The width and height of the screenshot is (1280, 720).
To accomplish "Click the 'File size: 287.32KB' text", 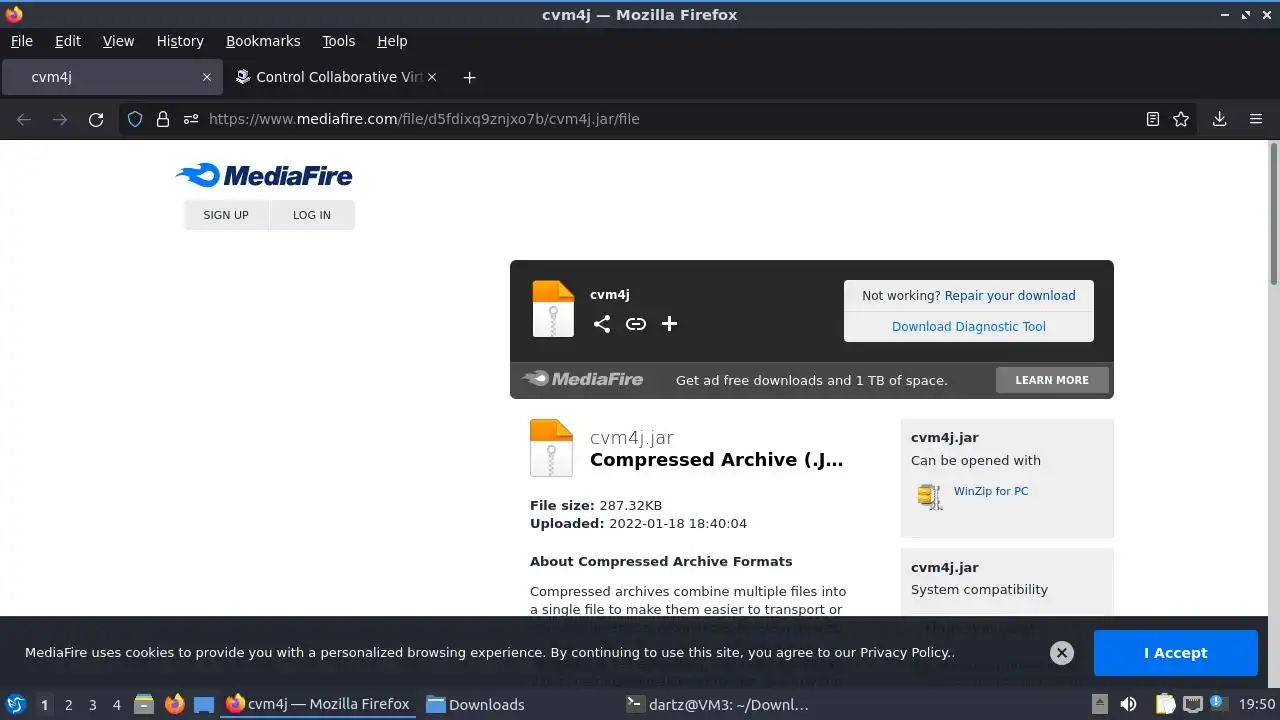I will tap(596, 506).
